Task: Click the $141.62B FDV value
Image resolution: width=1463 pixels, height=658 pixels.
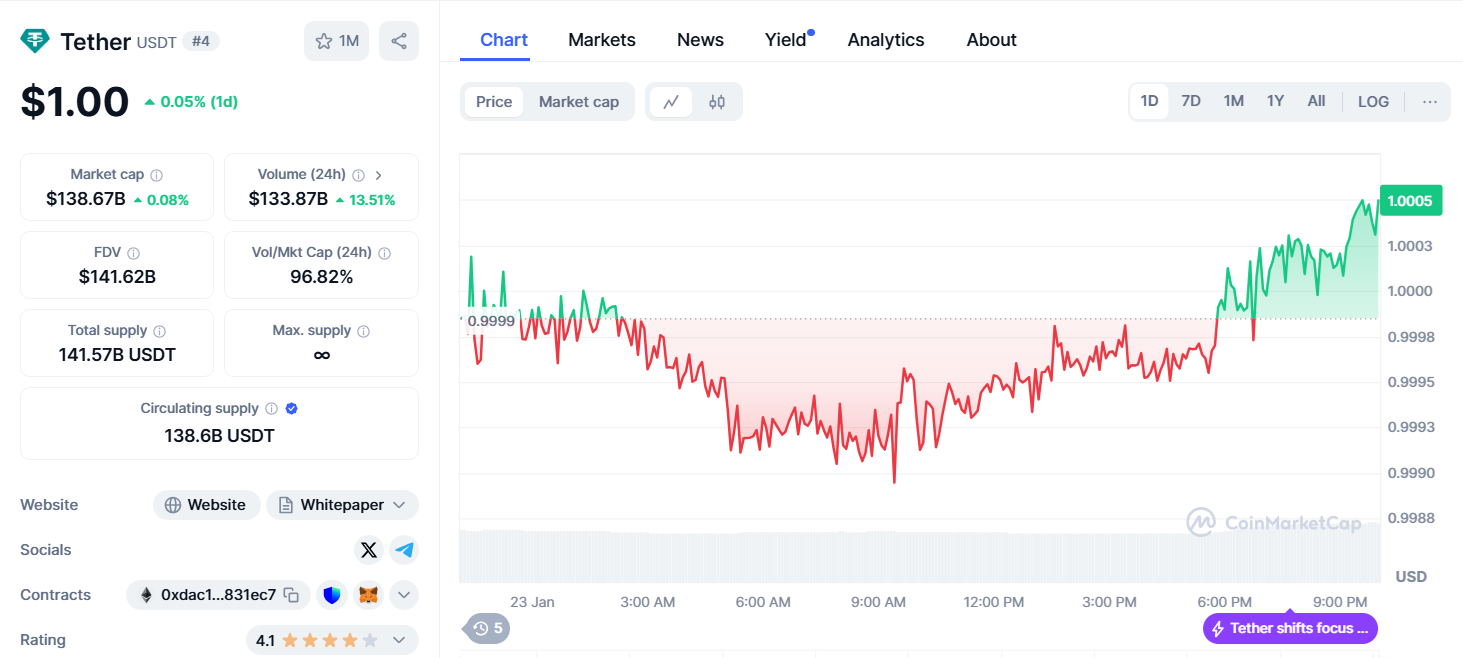Action: coord(117,277)
